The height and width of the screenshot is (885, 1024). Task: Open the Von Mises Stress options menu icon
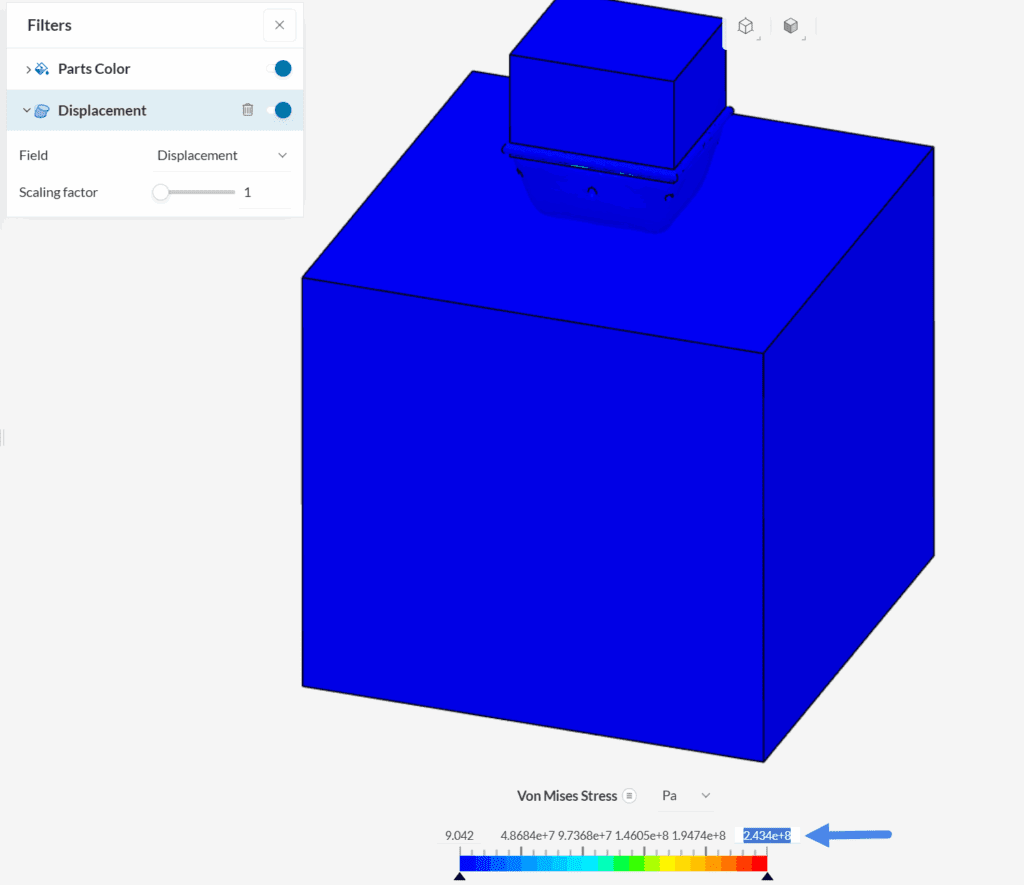(630, 796)
